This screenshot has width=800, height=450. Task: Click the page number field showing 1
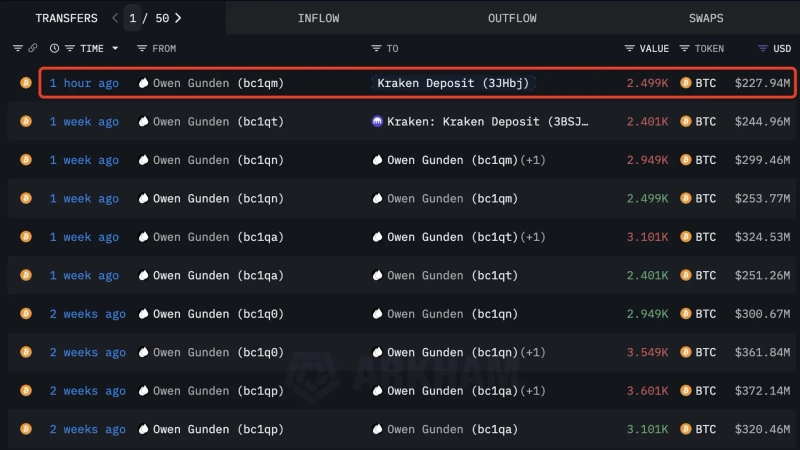click(x=133, y=18)
